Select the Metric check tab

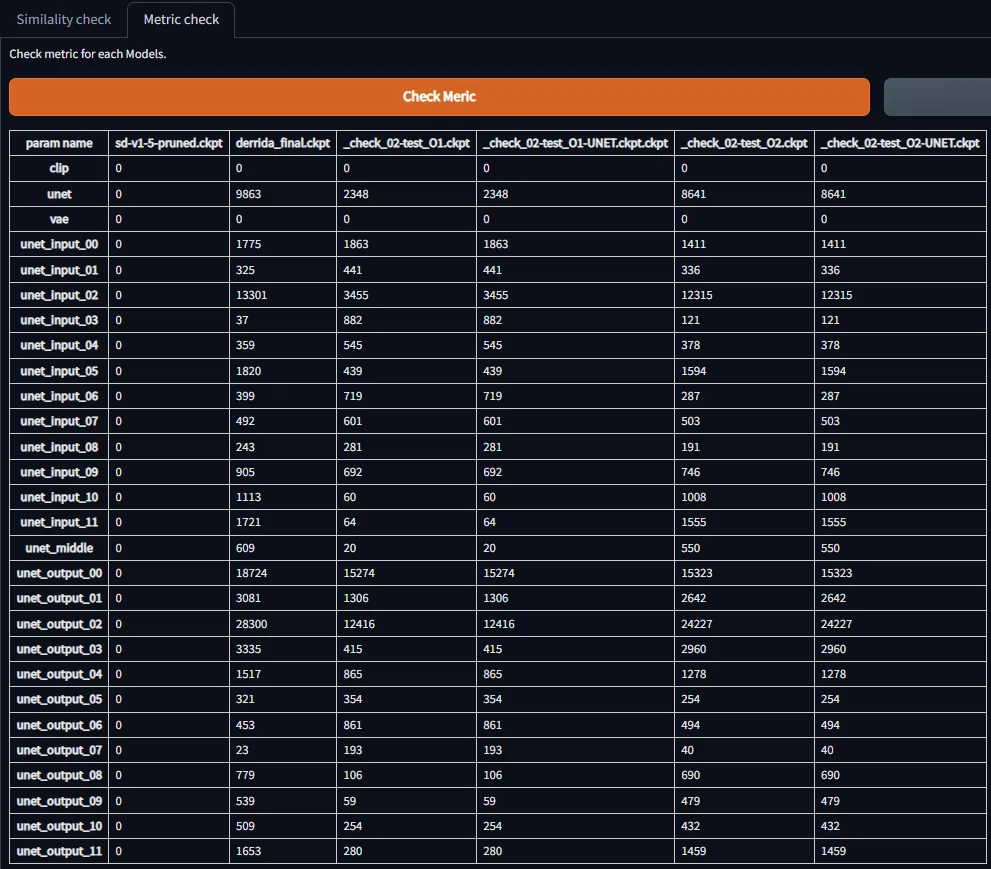click(x=181, y=20)
